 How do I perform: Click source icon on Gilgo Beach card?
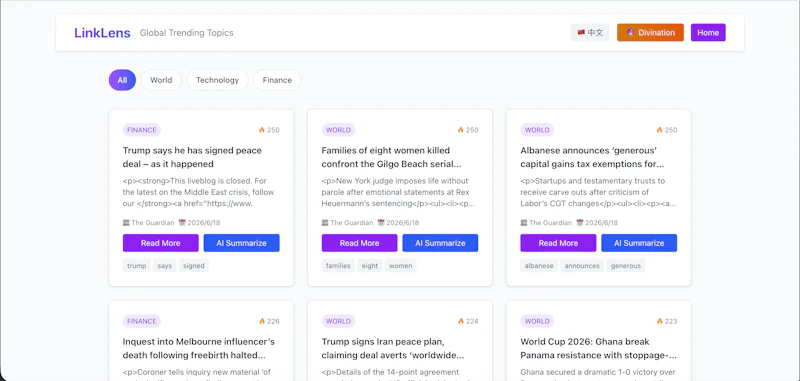pyautogui.click(x=325, y=223)
